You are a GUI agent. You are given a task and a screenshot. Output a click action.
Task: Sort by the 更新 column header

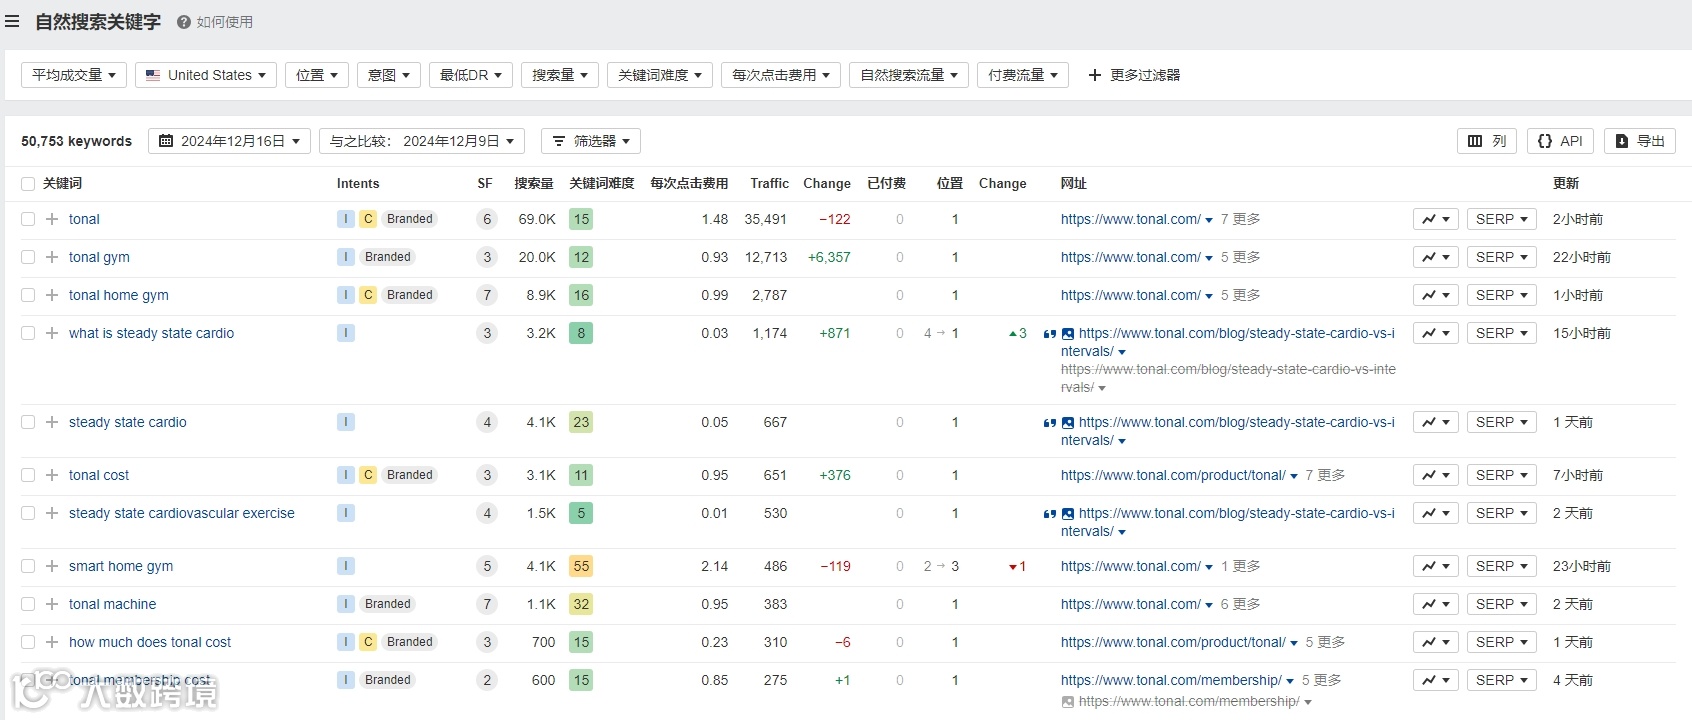coord(1566,184)
